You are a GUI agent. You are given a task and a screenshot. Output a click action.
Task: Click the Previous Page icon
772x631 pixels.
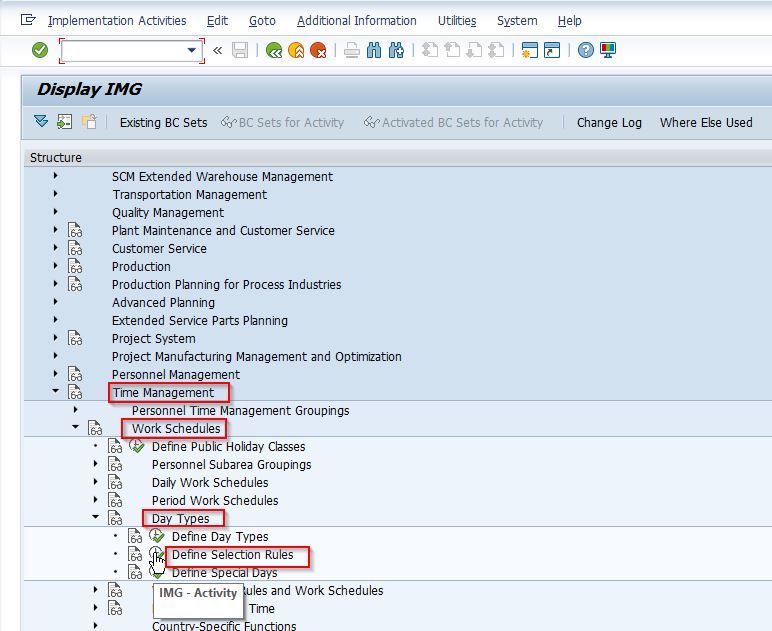coord(452,50)
